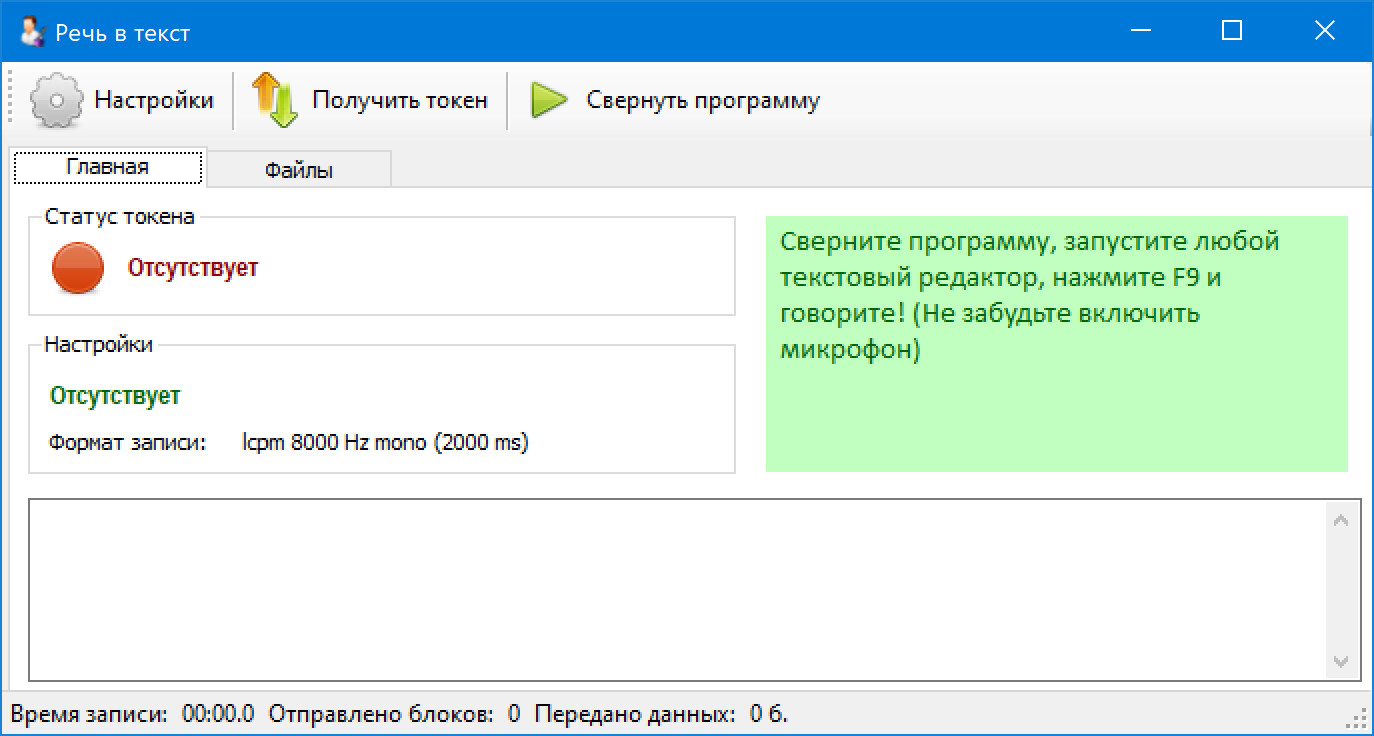
Task: Click the text area scrollbar up arrow
Action: [1341, 520]
